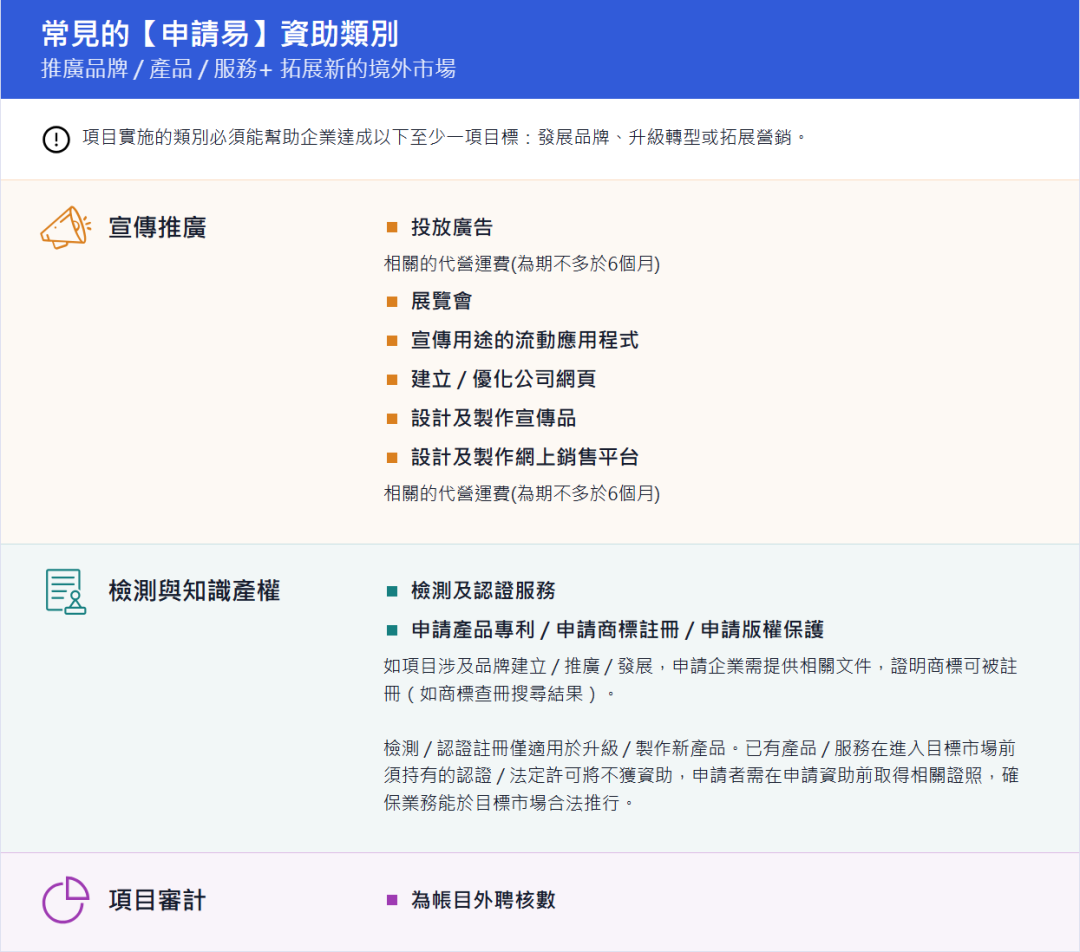
Task: Click the teal bullet next to 檢測及認證服務
Action: tap(392, 591)
